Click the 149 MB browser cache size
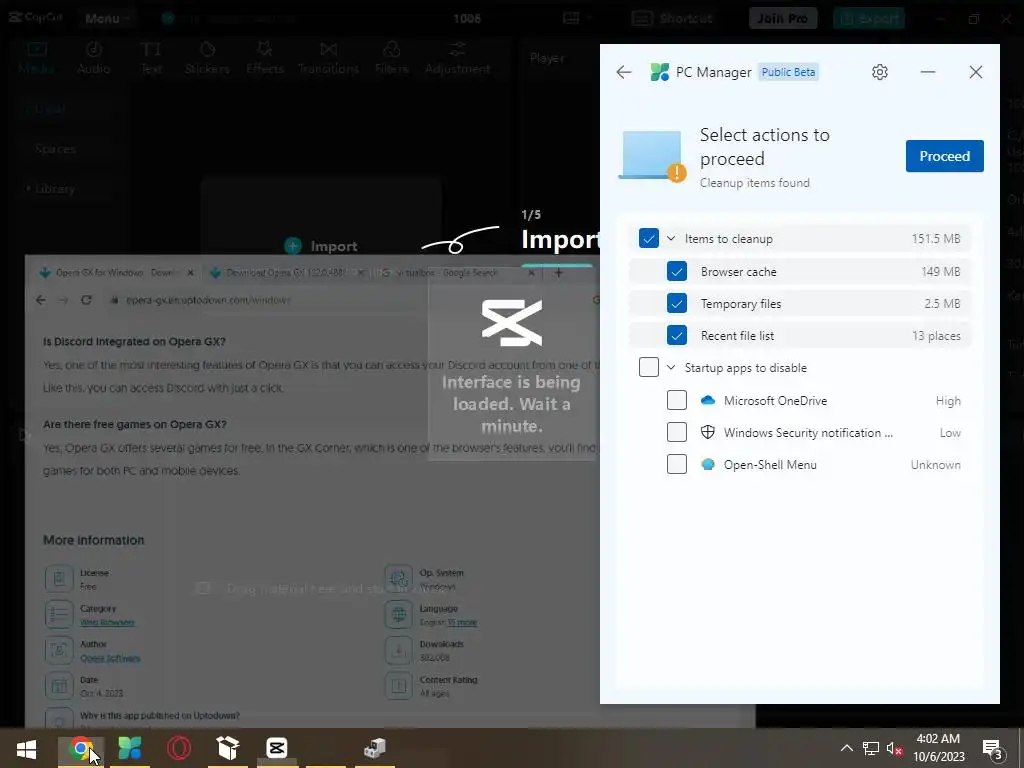The image size is (1024, 768). 940,271
